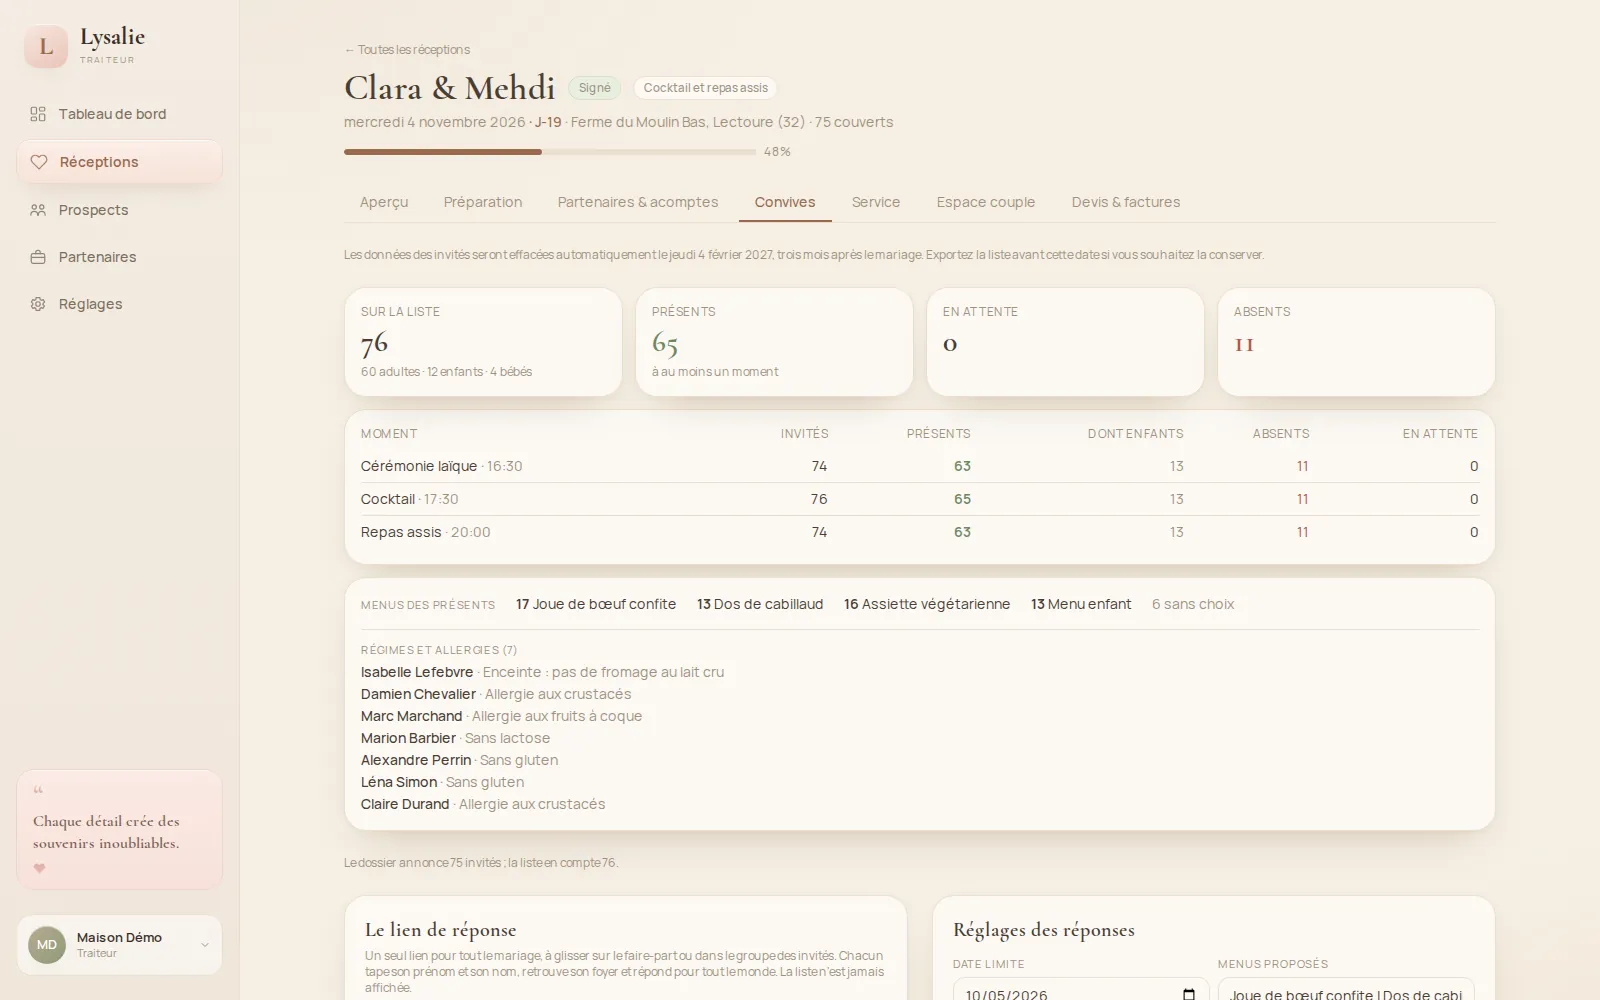Click the En attente 0 card
The width and height of the screenshot is (1600, 1000).
click(x=1065, y=342)
